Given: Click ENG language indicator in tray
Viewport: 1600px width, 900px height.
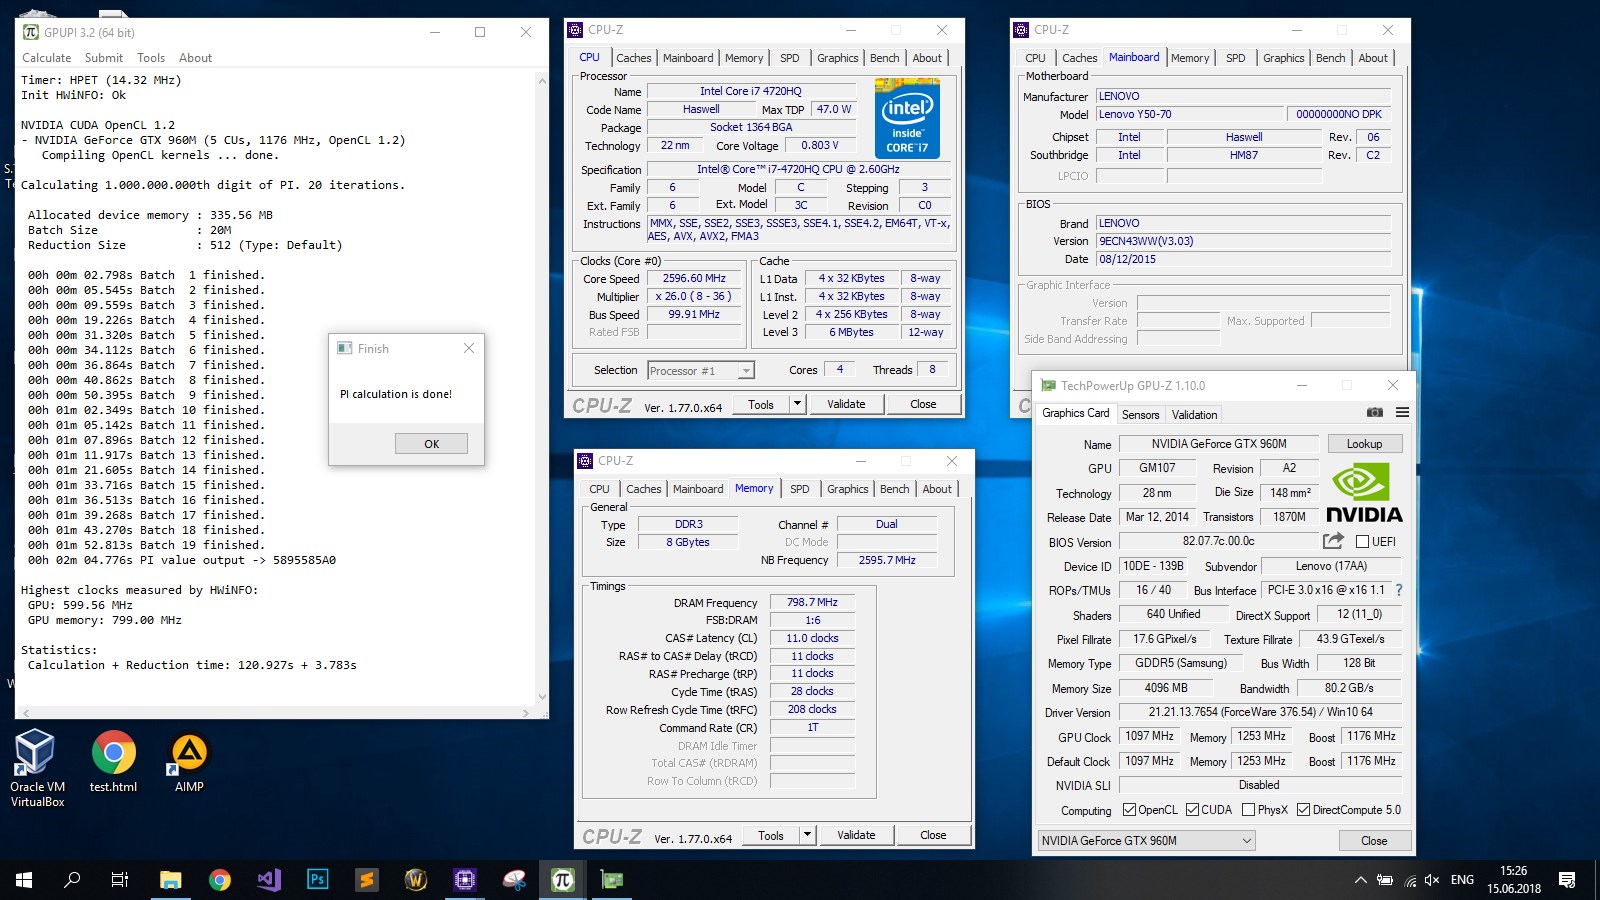Looking at the screenshot, I should point(1462,880).
